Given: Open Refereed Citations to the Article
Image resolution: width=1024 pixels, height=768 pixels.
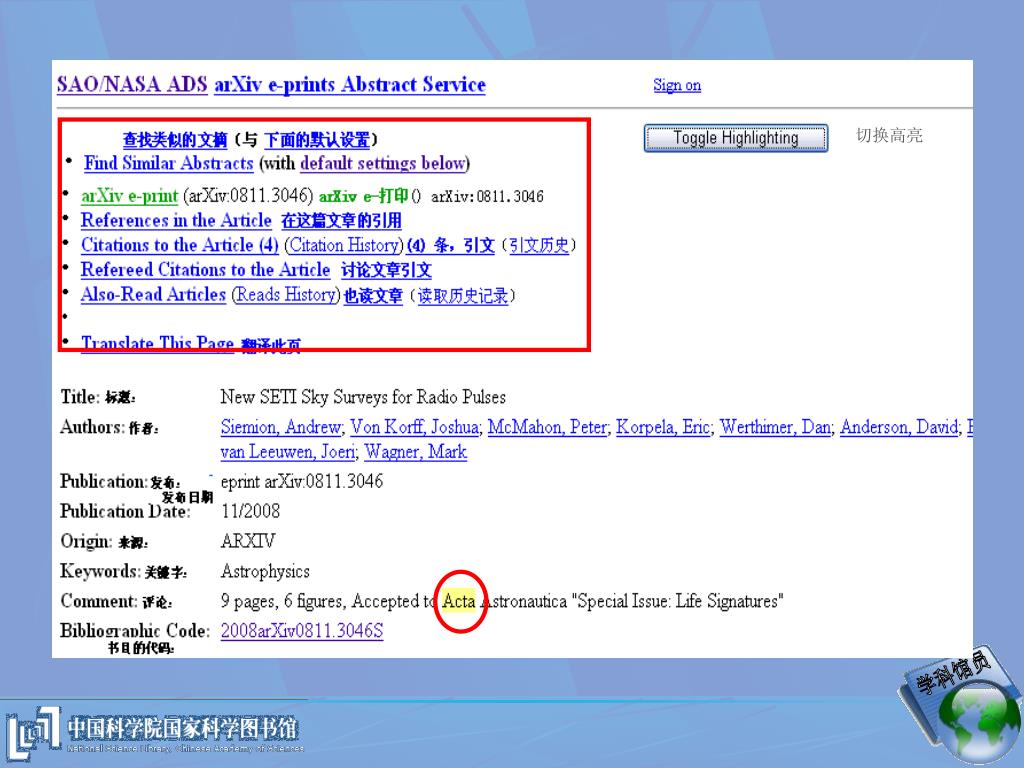Looking at the screenshot, I should click(206, 270).
